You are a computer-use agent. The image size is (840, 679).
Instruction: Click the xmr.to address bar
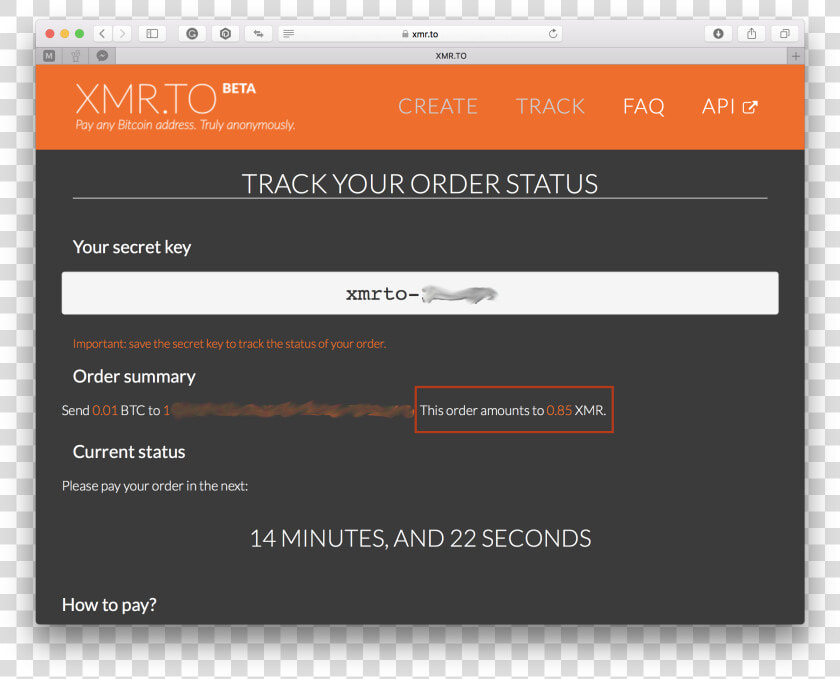(420, 34)
